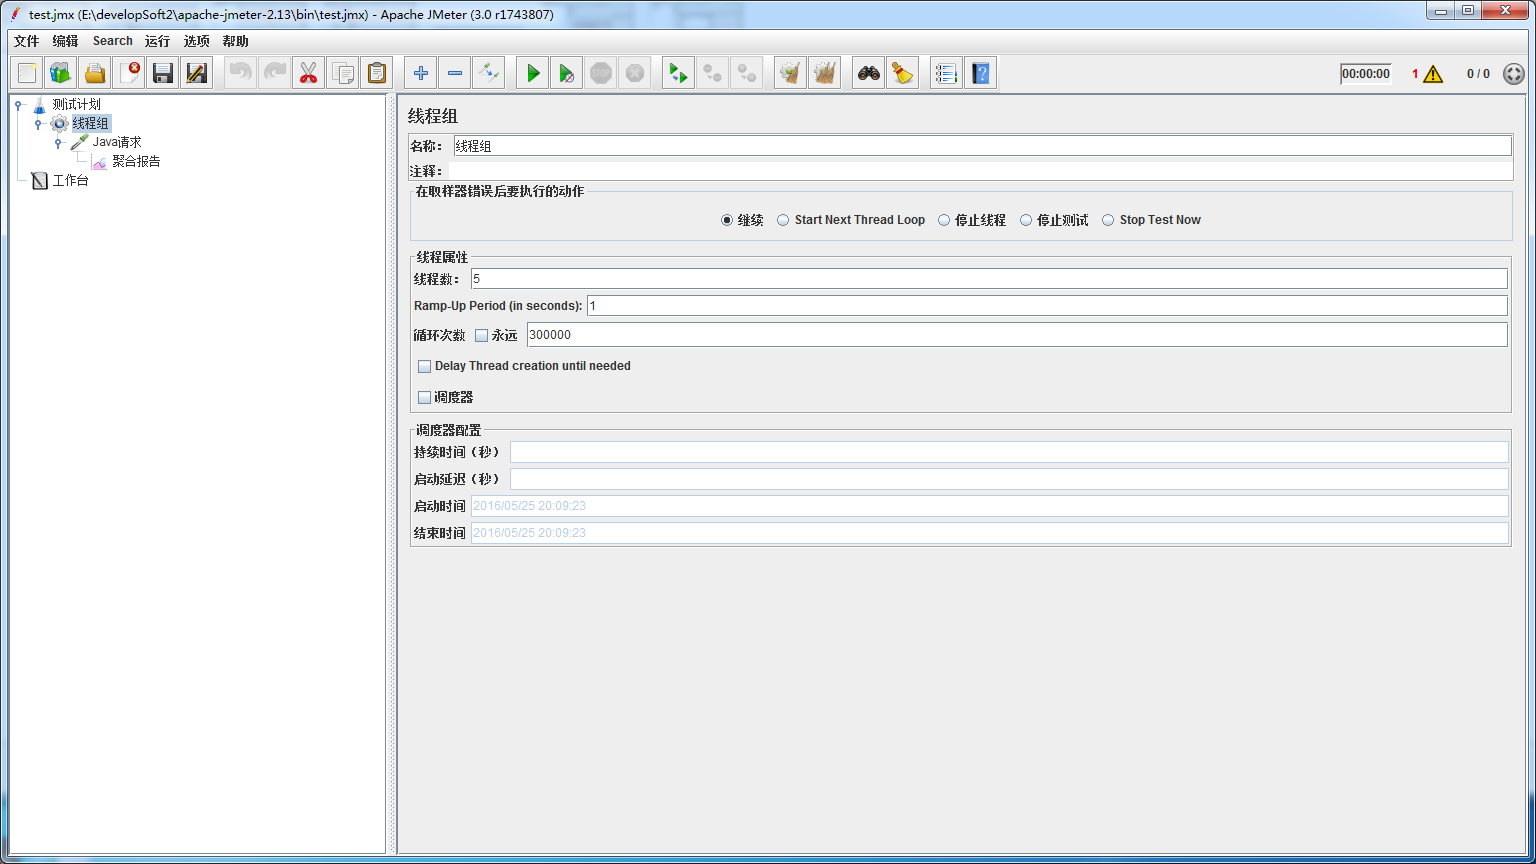
Task: Enable Delay Thread creation until needed
Action: [424, 366]
